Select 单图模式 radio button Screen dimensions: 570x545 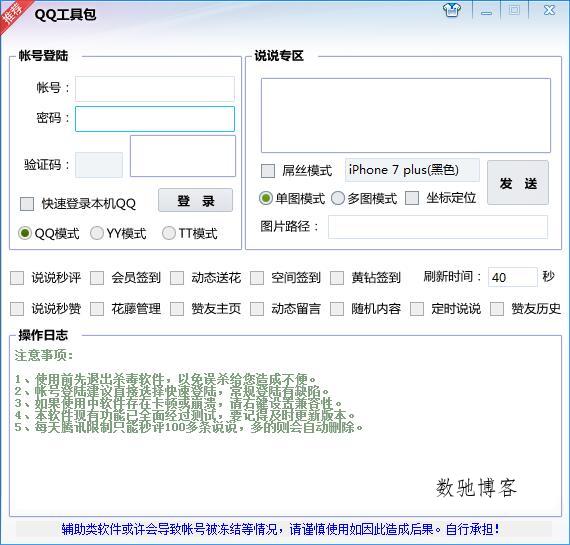(266, 199)
